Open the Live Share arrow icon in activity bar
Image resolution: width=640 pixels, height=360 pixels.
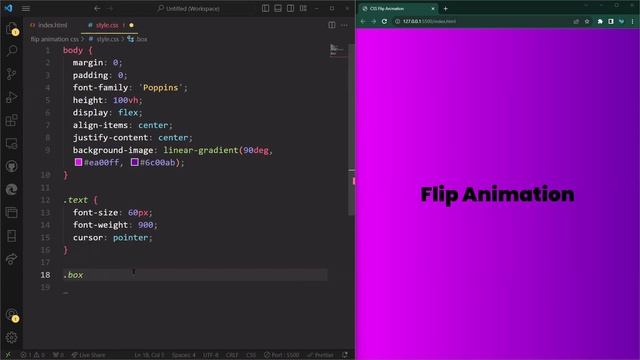pyautogui.click(x=12, y=259)
